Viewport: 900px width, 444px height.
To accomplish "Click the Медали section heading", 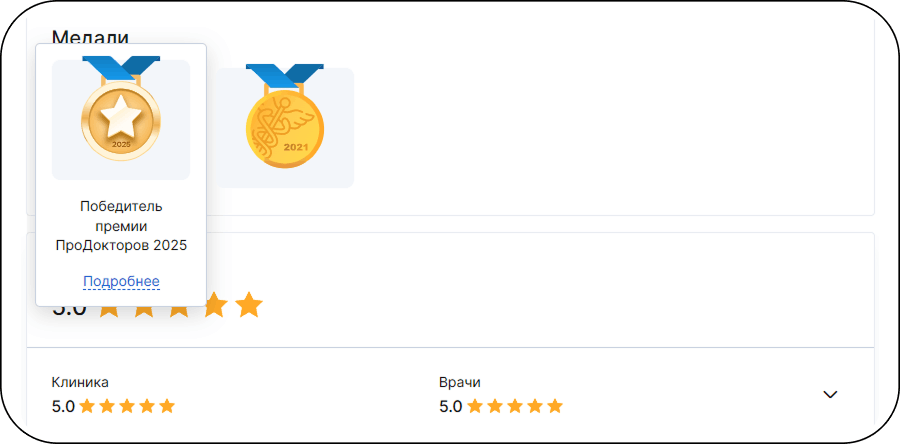I will pyautogui.click(x=91, y=37).
